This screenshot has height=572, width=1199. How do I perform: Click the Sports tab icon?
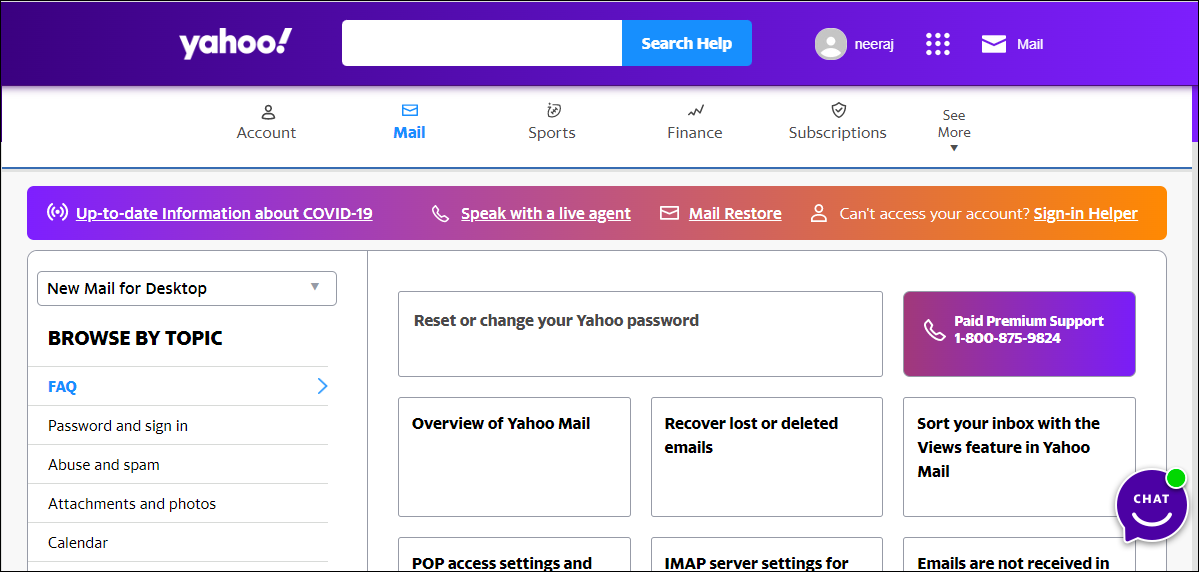point(554,111)
